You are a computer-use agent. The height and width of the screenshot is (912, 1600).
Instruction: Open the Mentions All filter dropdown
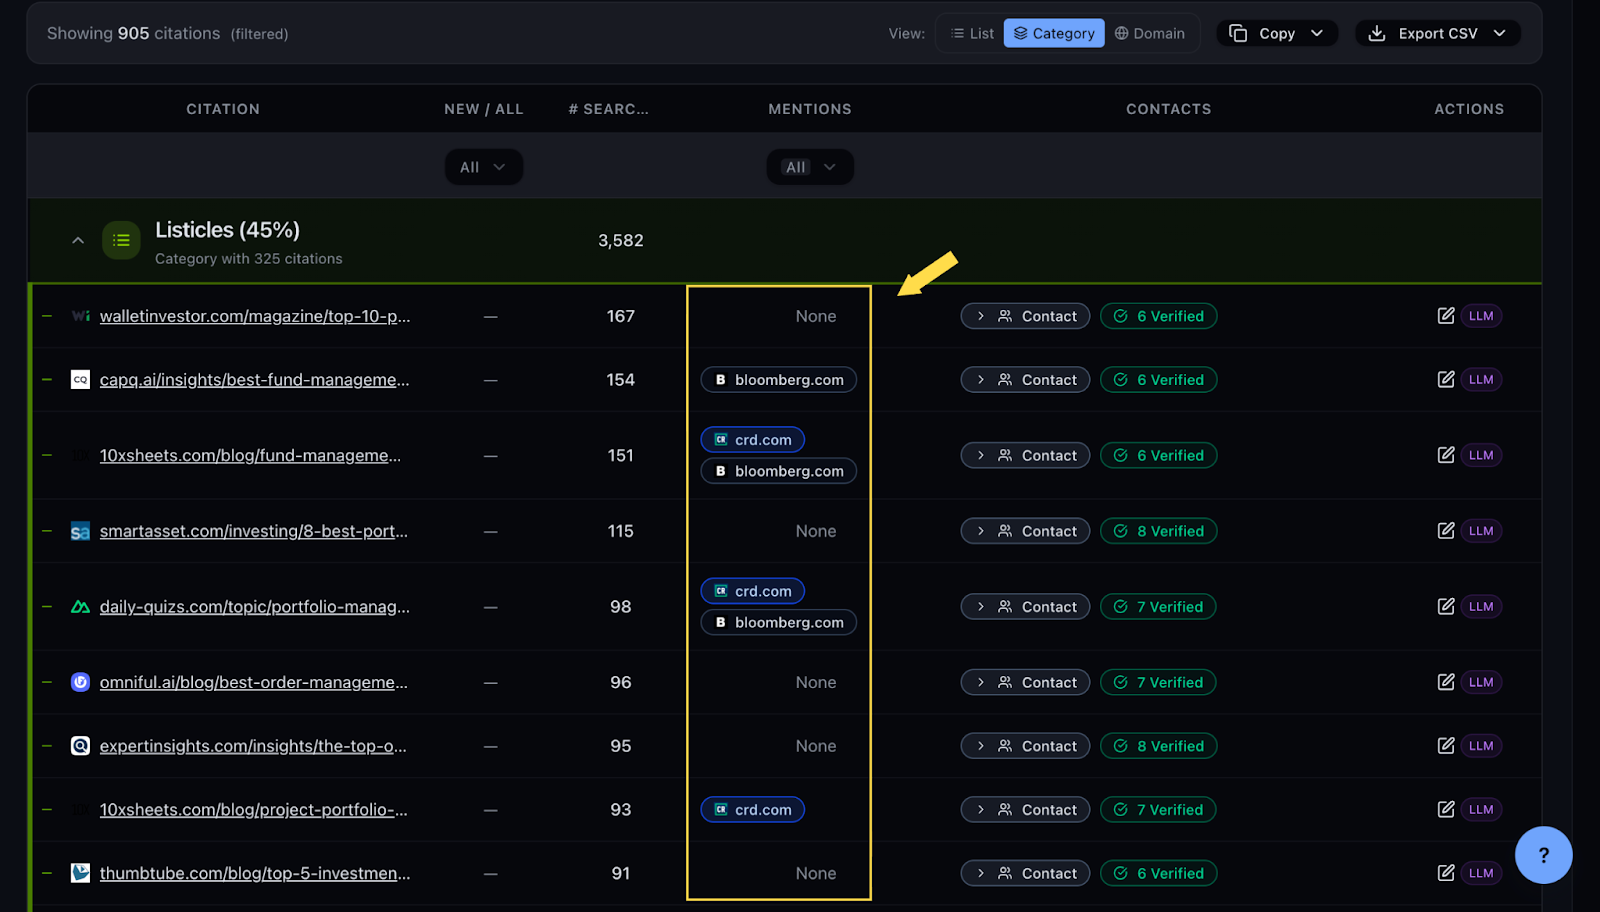809,167
